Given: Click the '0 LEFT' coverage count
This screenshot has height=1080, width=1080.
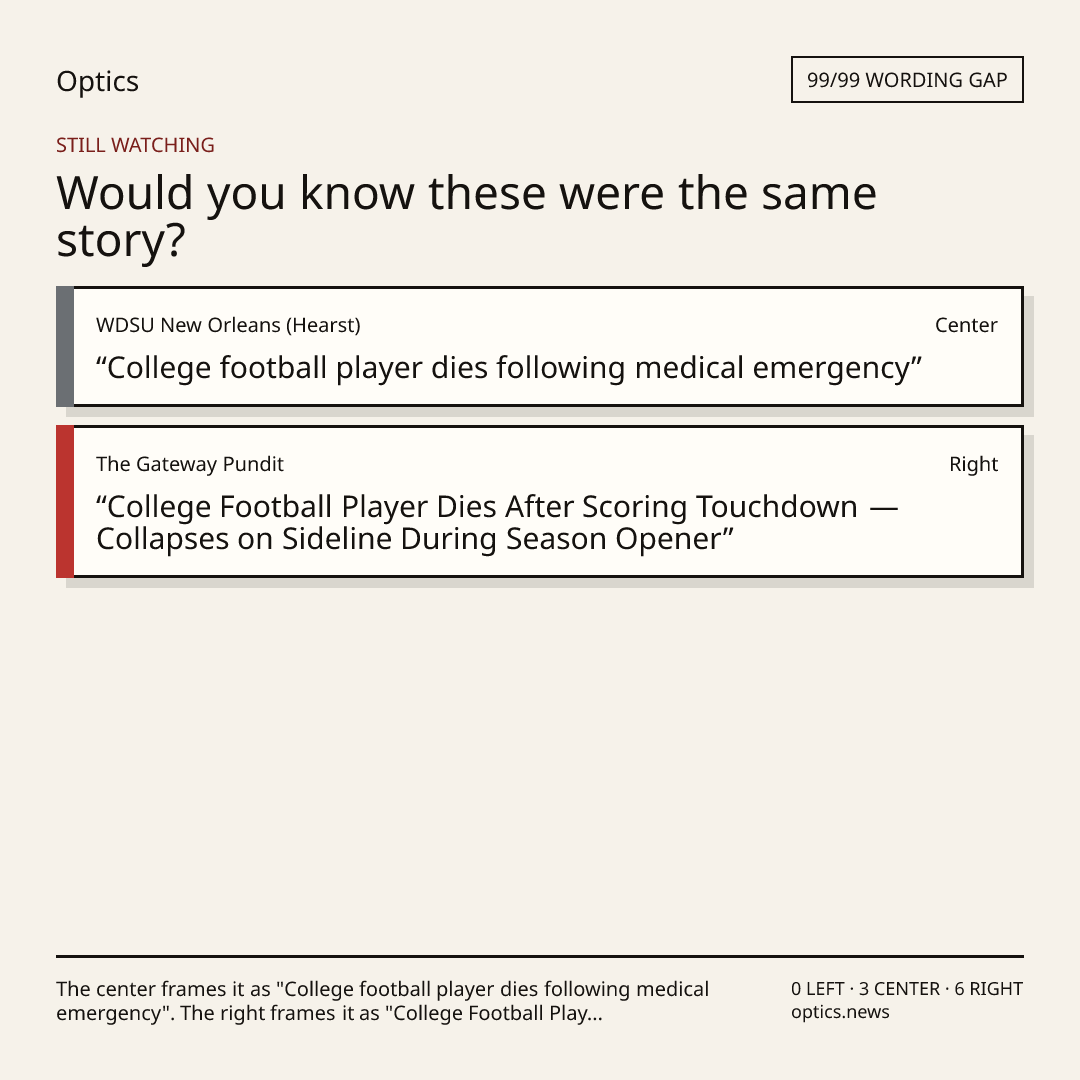Looking at the screenshot, I should 818,989.
